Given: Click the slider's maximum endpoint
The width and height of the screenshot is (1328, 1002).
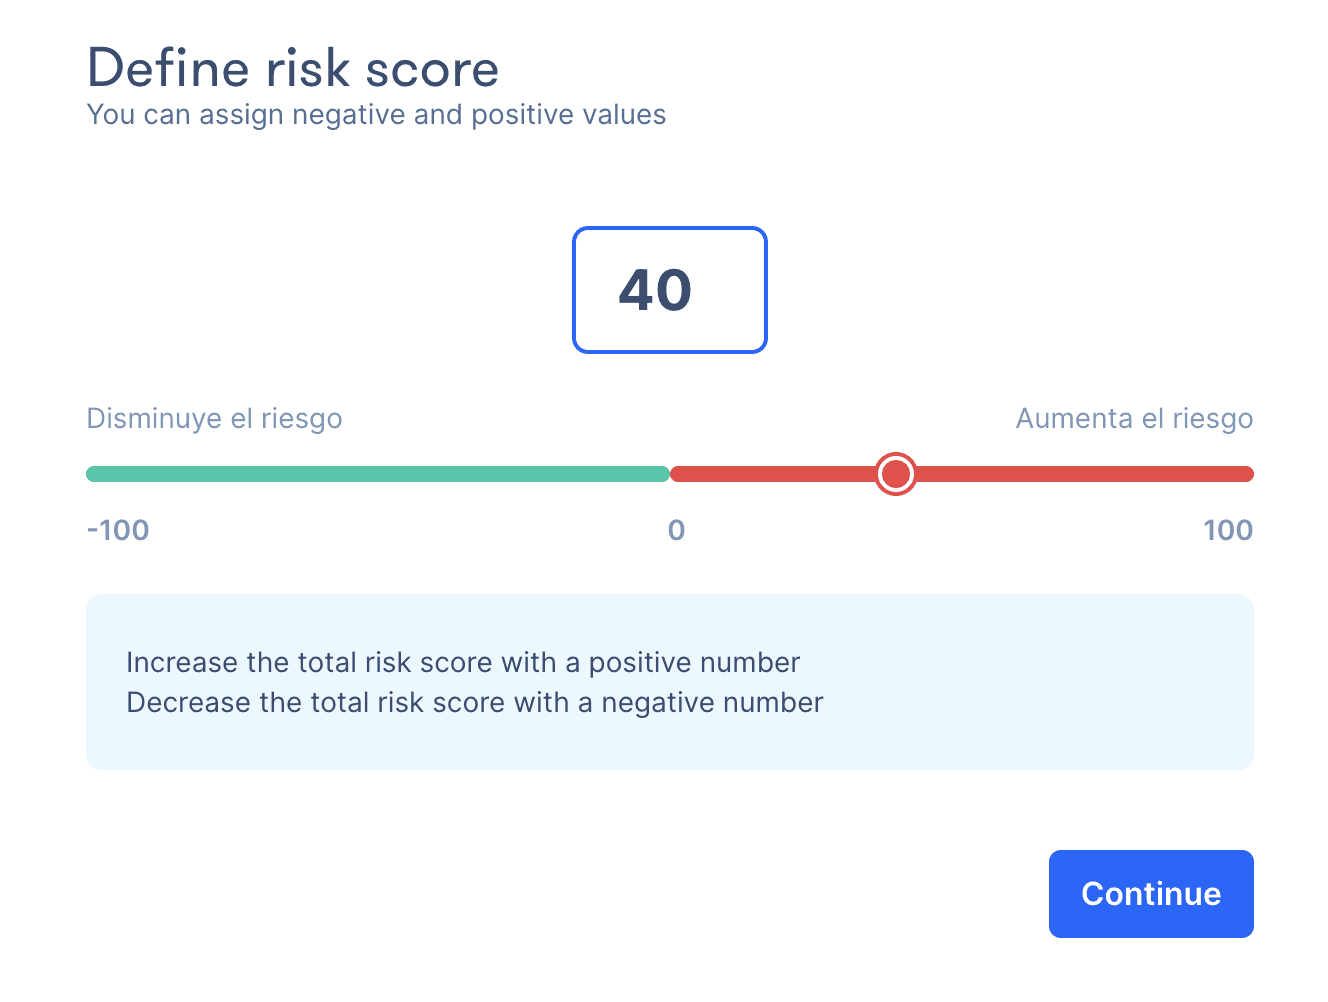Looking at the screenshot, I should tap(1248, 473).
